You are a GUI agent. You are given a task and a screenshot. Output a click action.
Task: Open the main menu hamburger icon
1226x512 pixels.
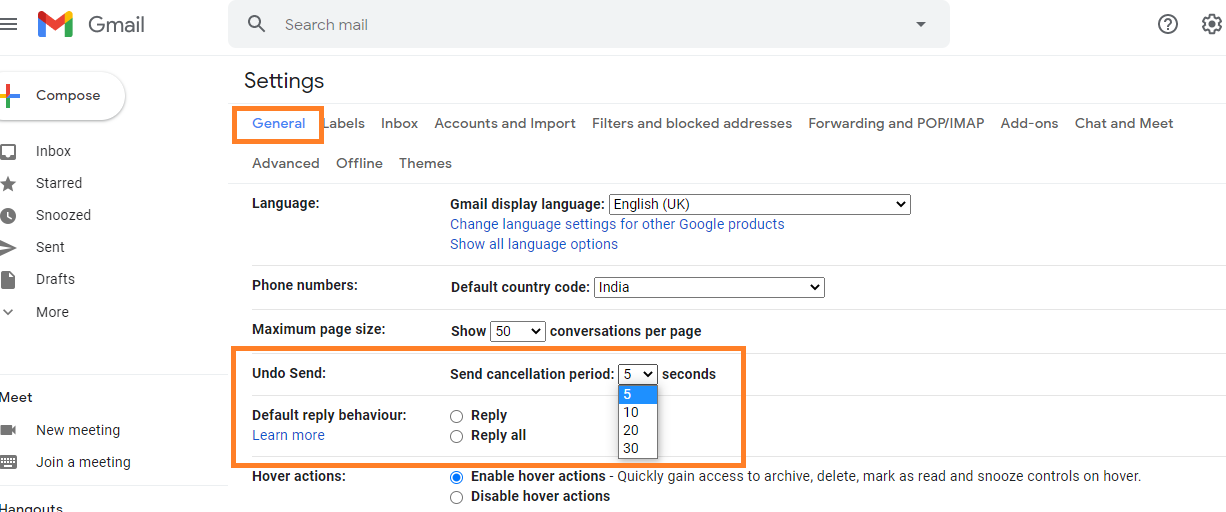pyautogui.click(x=8, y=24)
